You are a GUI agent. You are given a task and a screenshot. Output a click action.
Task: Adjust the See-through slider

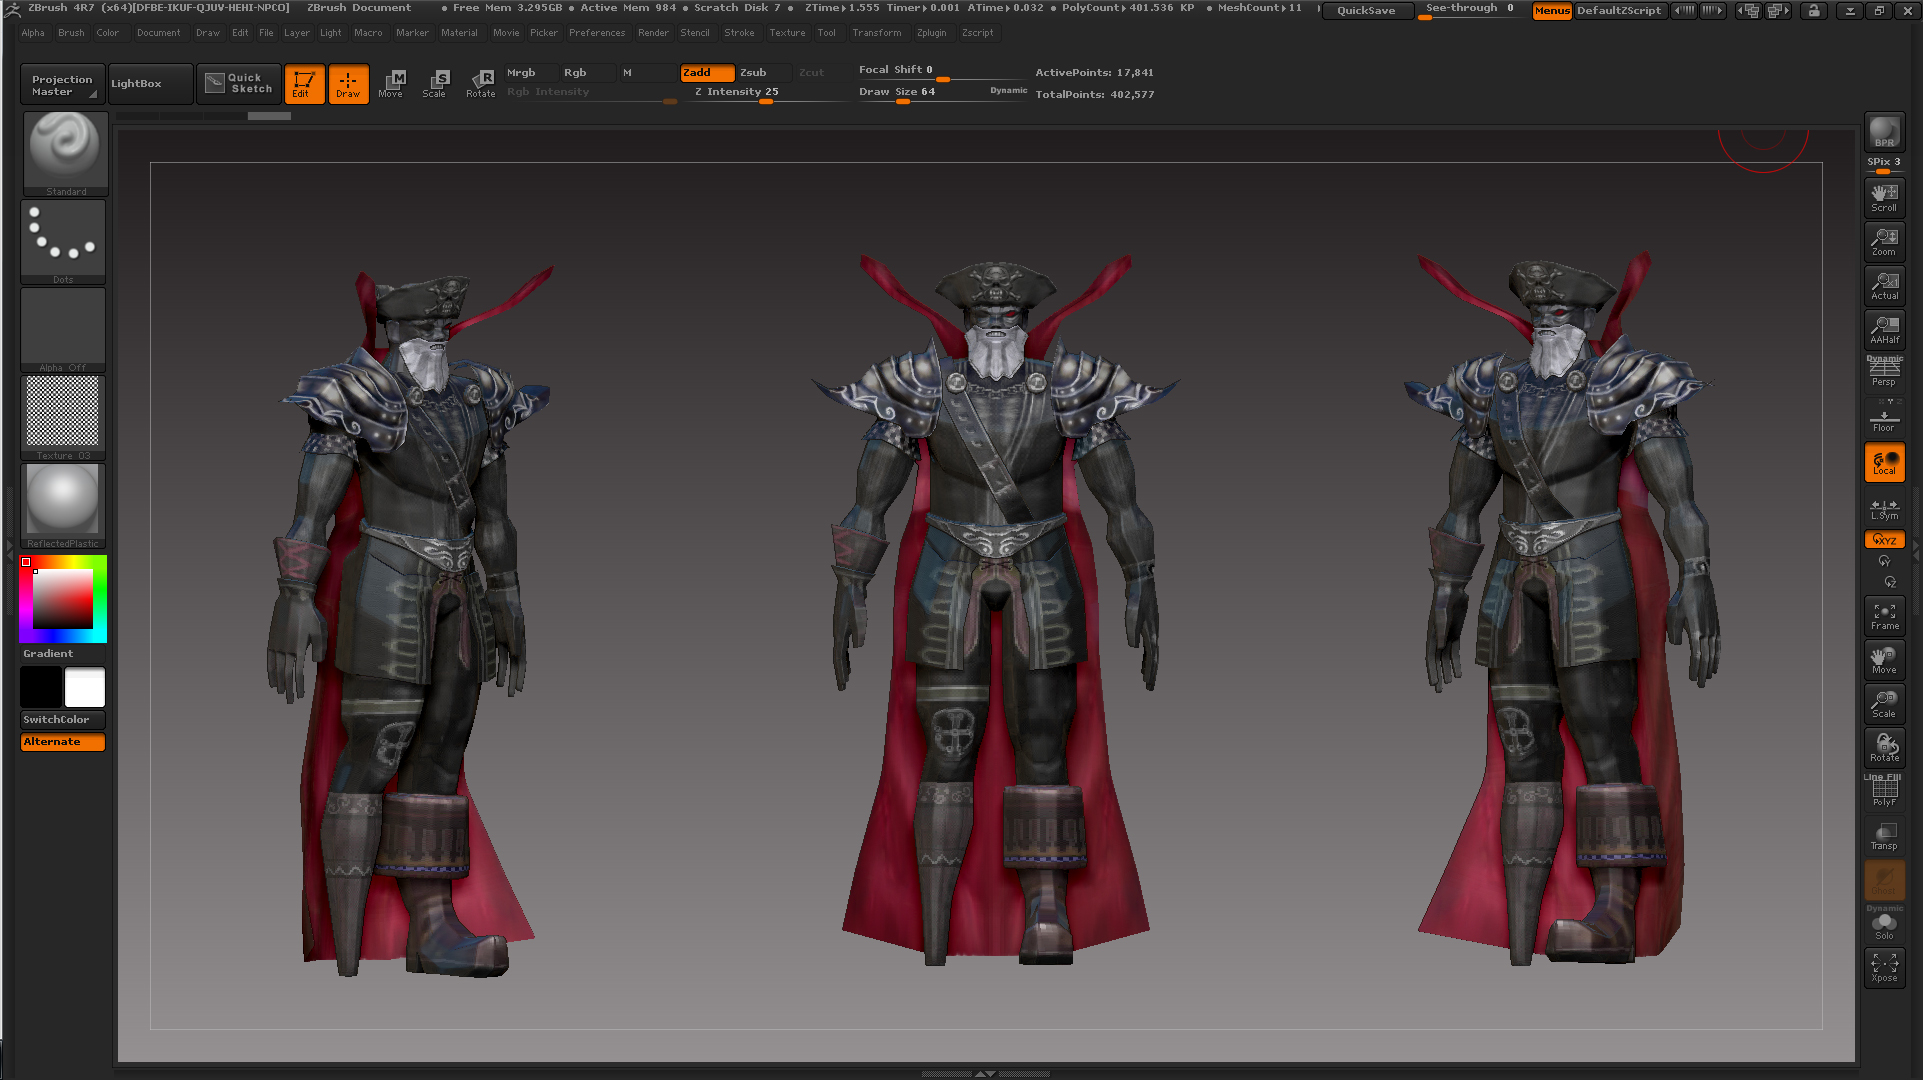(x=1471, y=10)
